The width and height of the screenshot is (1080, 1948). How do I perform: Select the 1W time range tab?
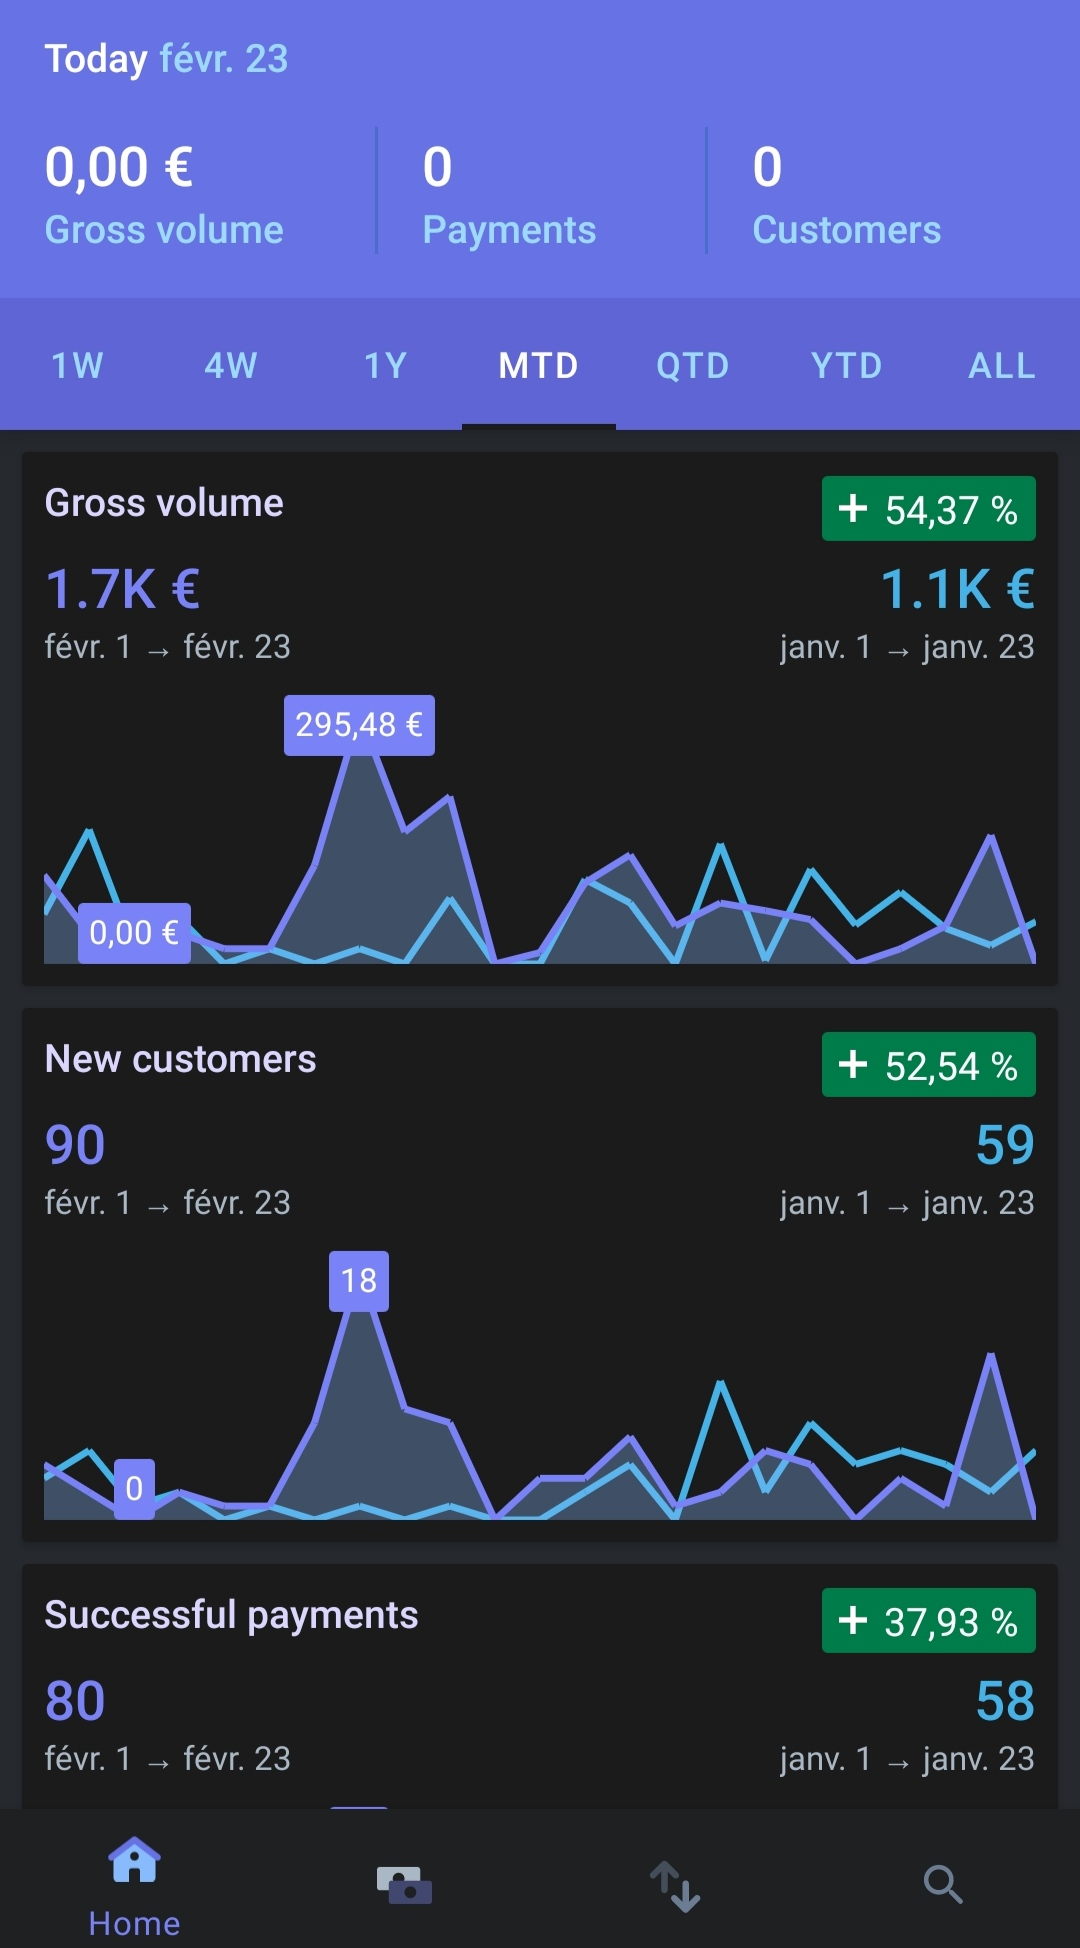point(77,365)
